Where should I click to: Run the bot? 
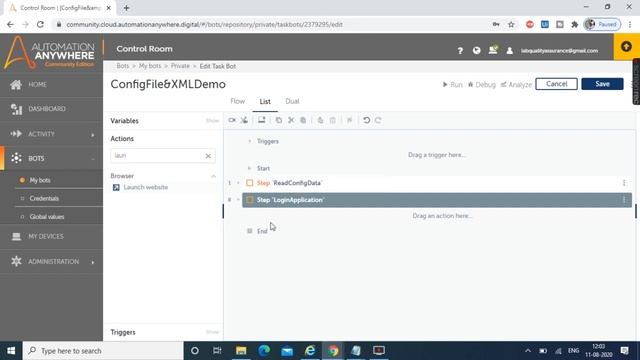pyautogui.click(x=452, y=84)
